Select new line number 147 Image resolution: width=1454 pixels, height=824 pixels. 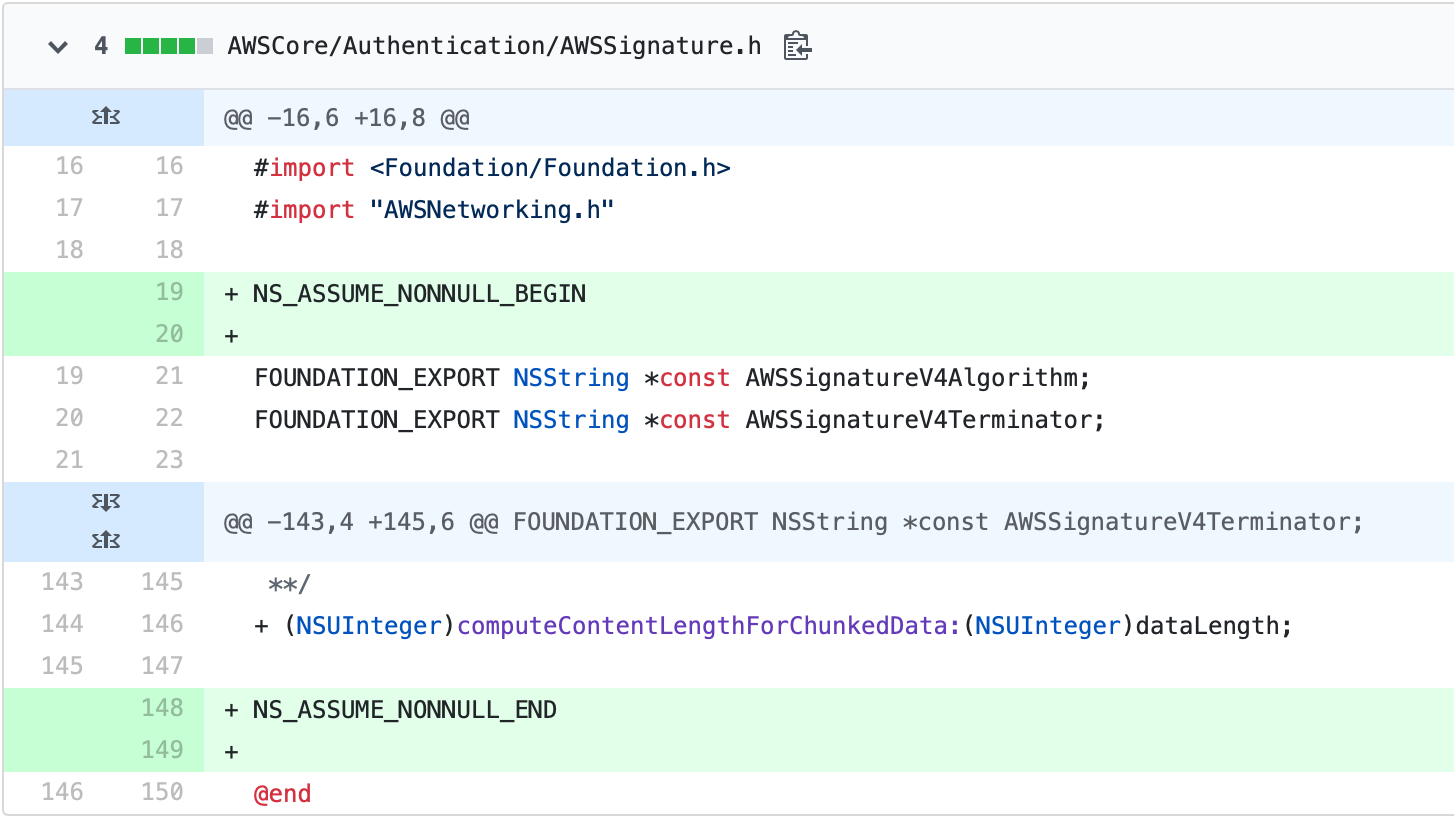coord(162,666)
